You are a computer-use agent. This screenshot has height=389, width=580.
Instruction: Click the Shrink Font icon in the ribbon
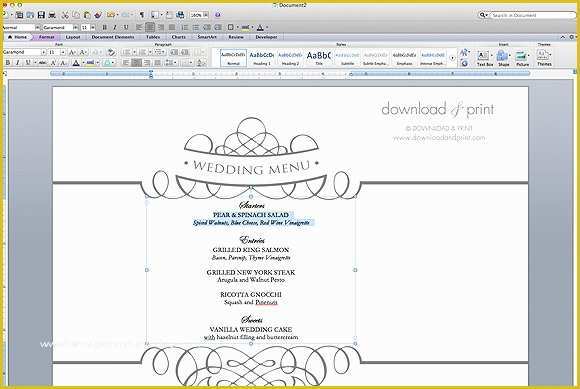(83, 52)
